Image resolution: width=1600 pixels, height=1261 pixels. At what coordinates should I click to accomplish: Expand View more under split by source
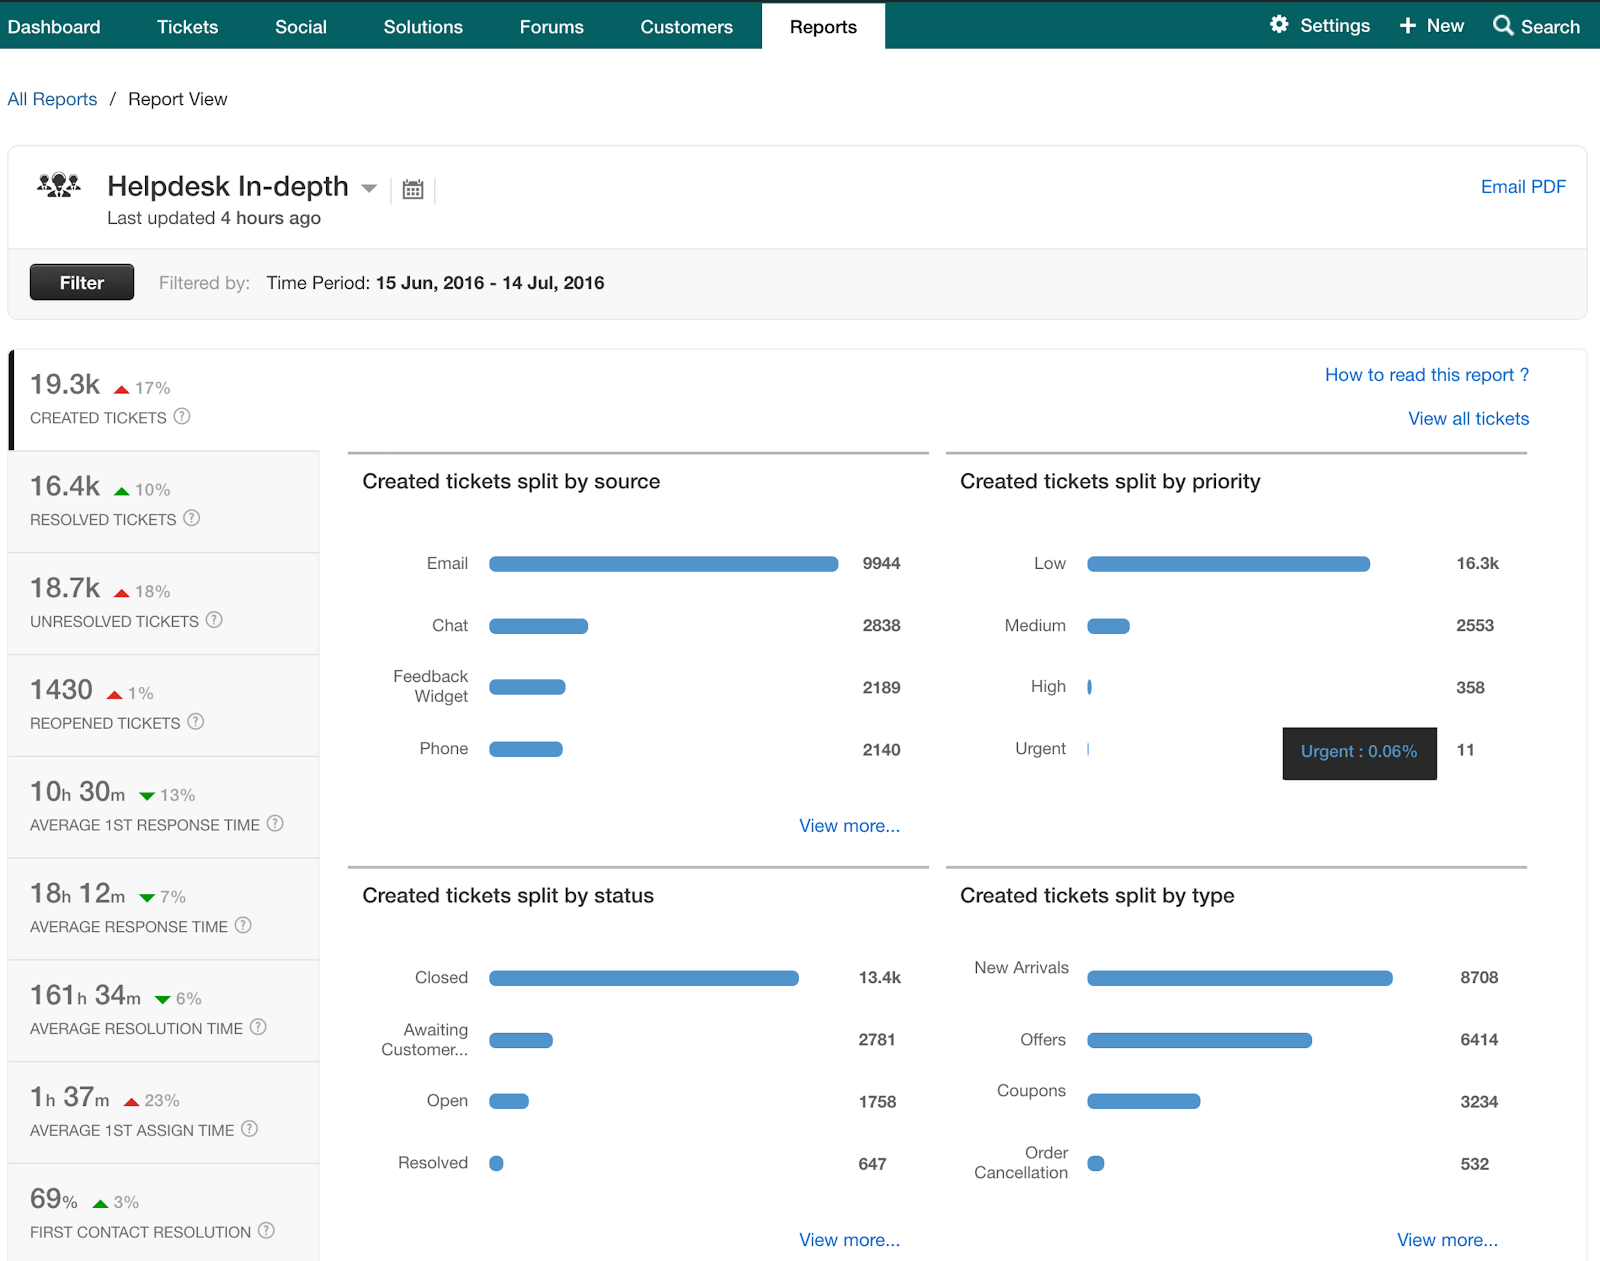pos(849,826)
